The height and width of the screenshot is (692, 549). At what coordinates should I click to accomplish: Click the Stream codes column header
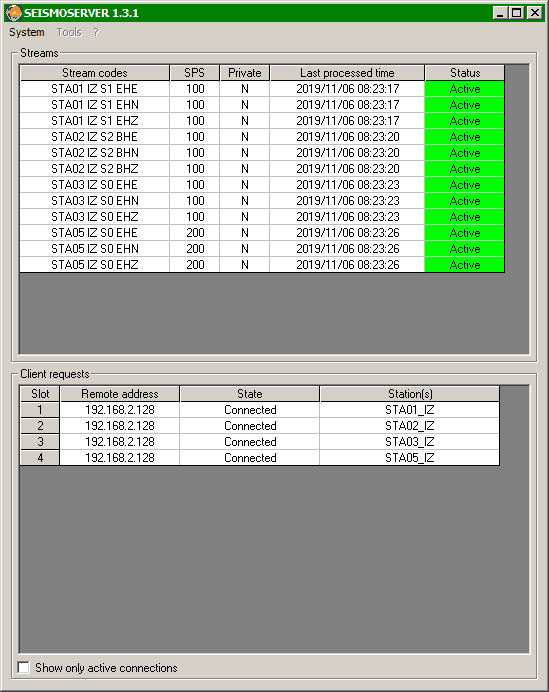(94, 73)
